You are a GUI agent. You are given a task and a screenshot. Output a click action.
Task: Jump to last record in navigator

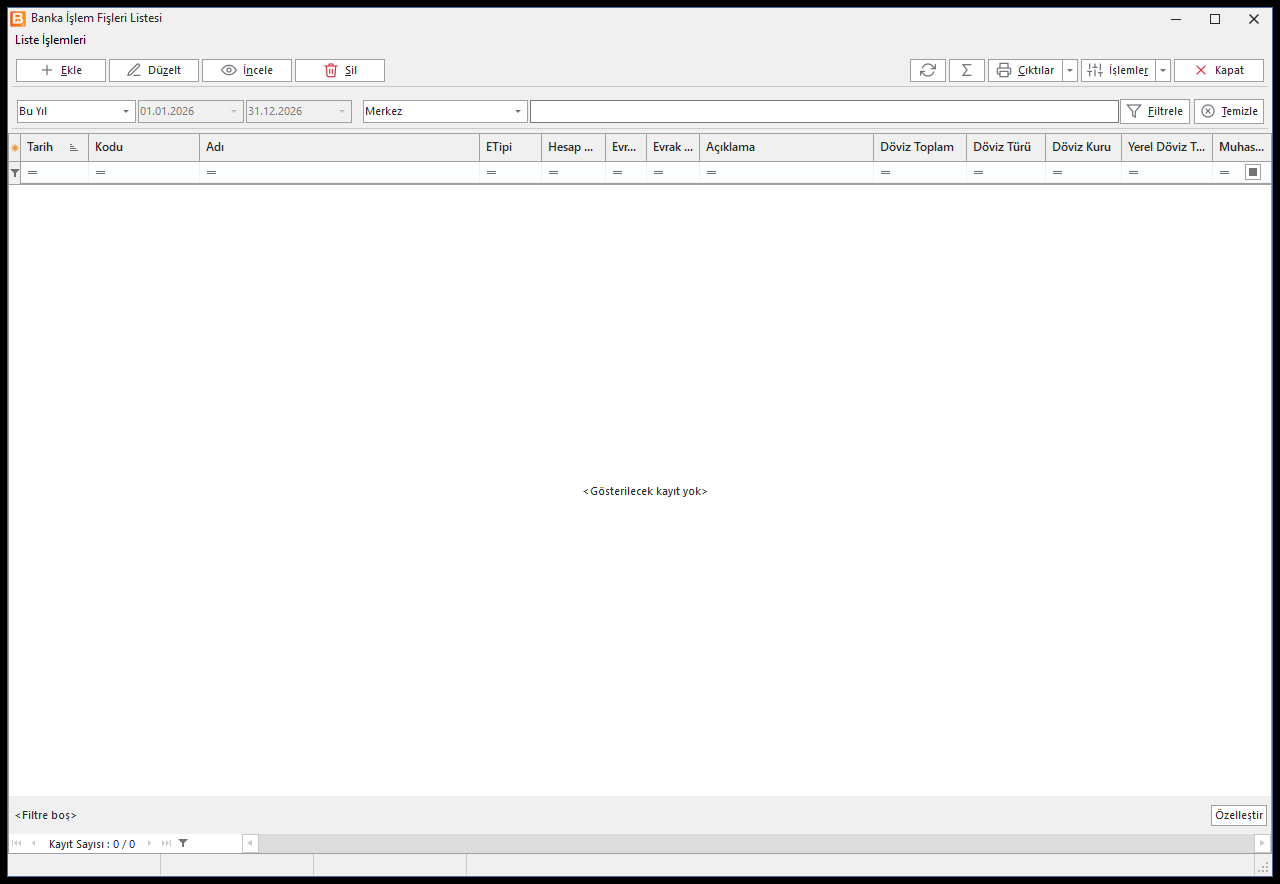tap(166, 843)
